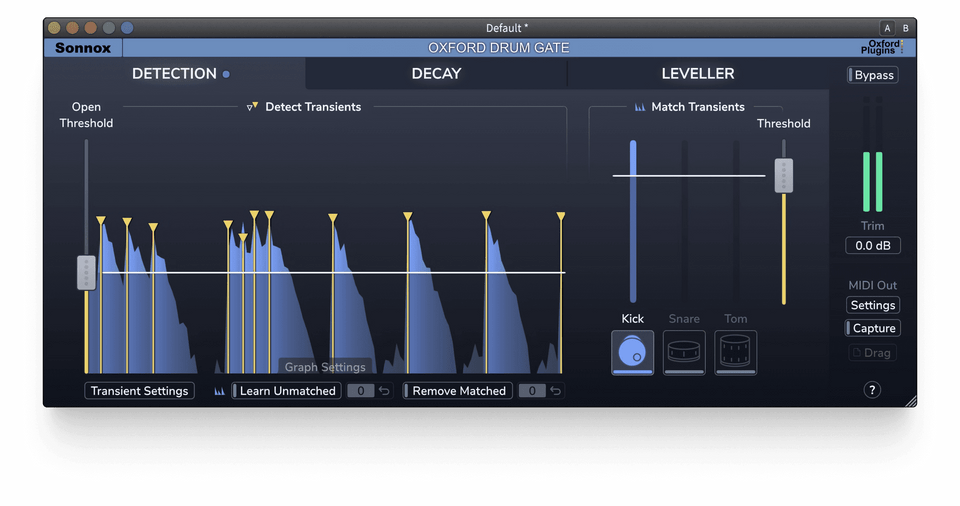The image size is (960, 506).
Task: Expand Transient Settings panel
Action: click(139, 391)
